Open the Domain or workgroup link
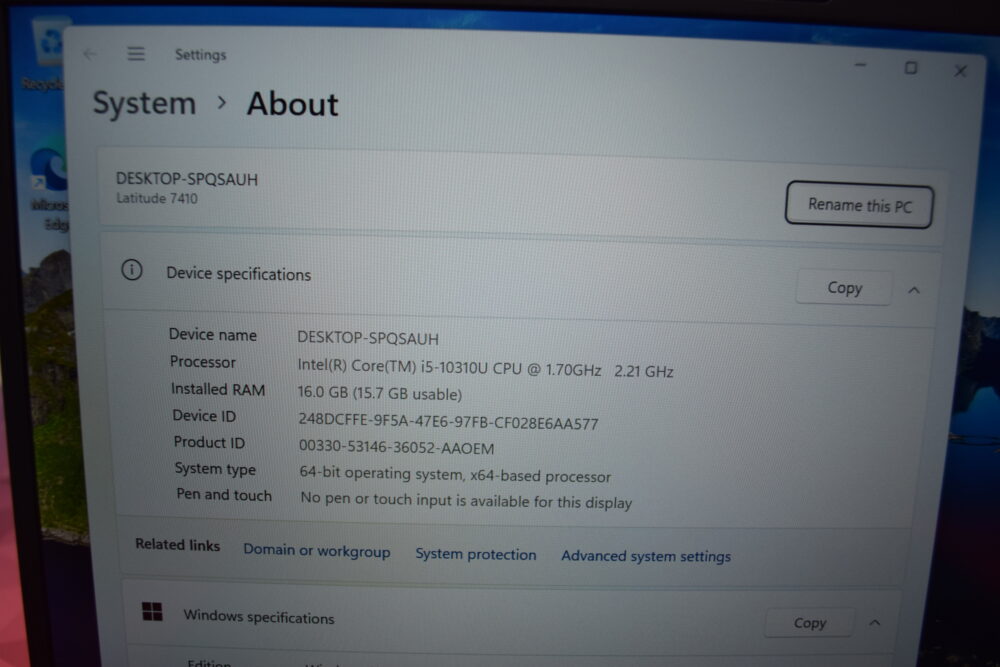This screenshot has width=1000, height=667. [316, 551]
